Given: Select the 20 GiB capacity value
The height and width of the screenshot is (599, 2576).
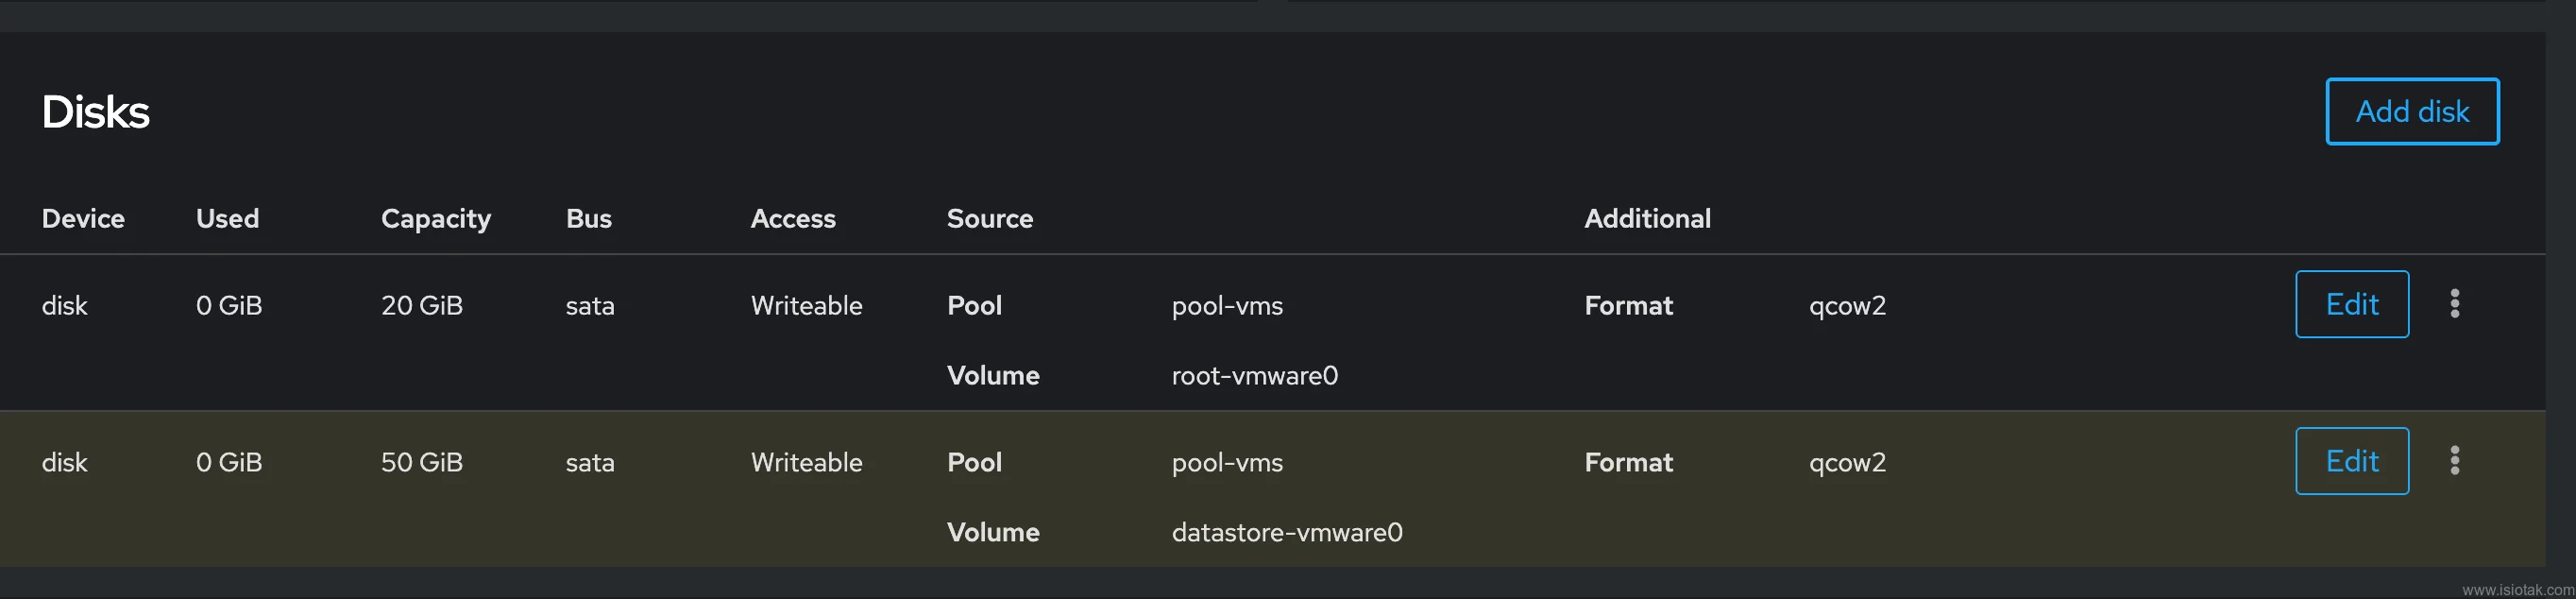Looking at the screenshot, I should point(422,305).
